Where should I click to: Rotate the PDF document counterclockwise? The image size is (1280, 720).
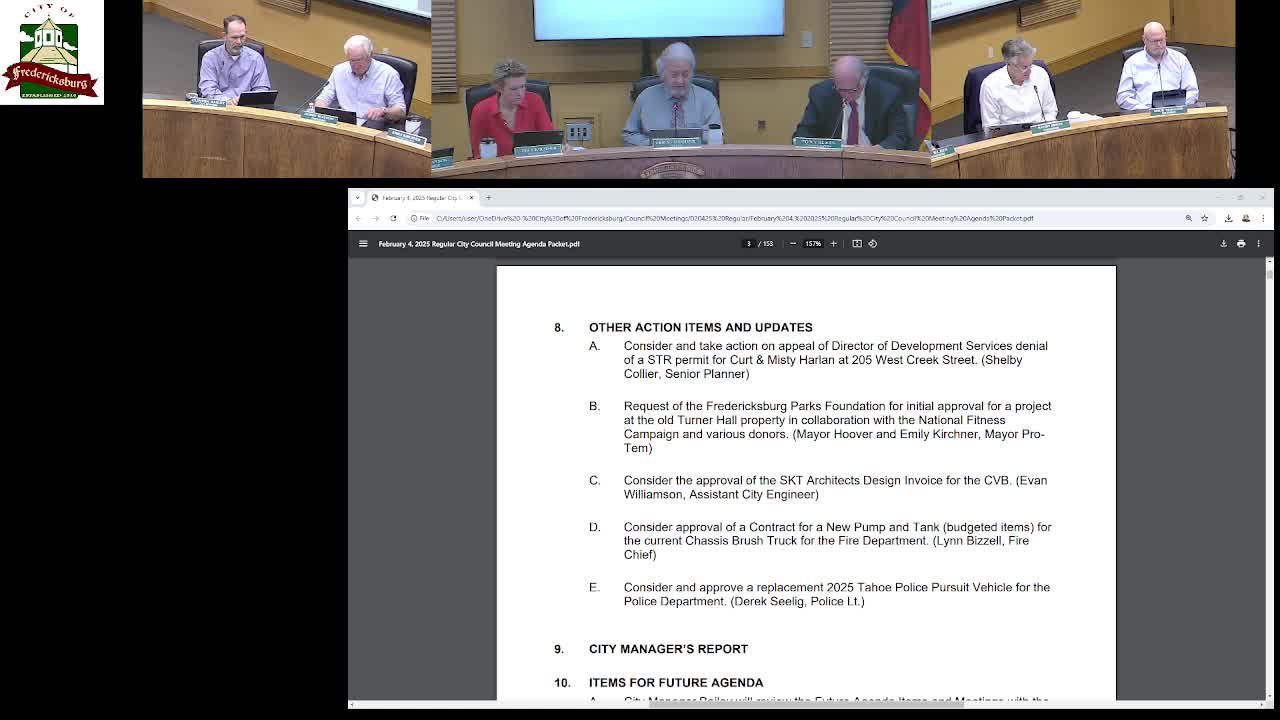(x=873, y=244)
